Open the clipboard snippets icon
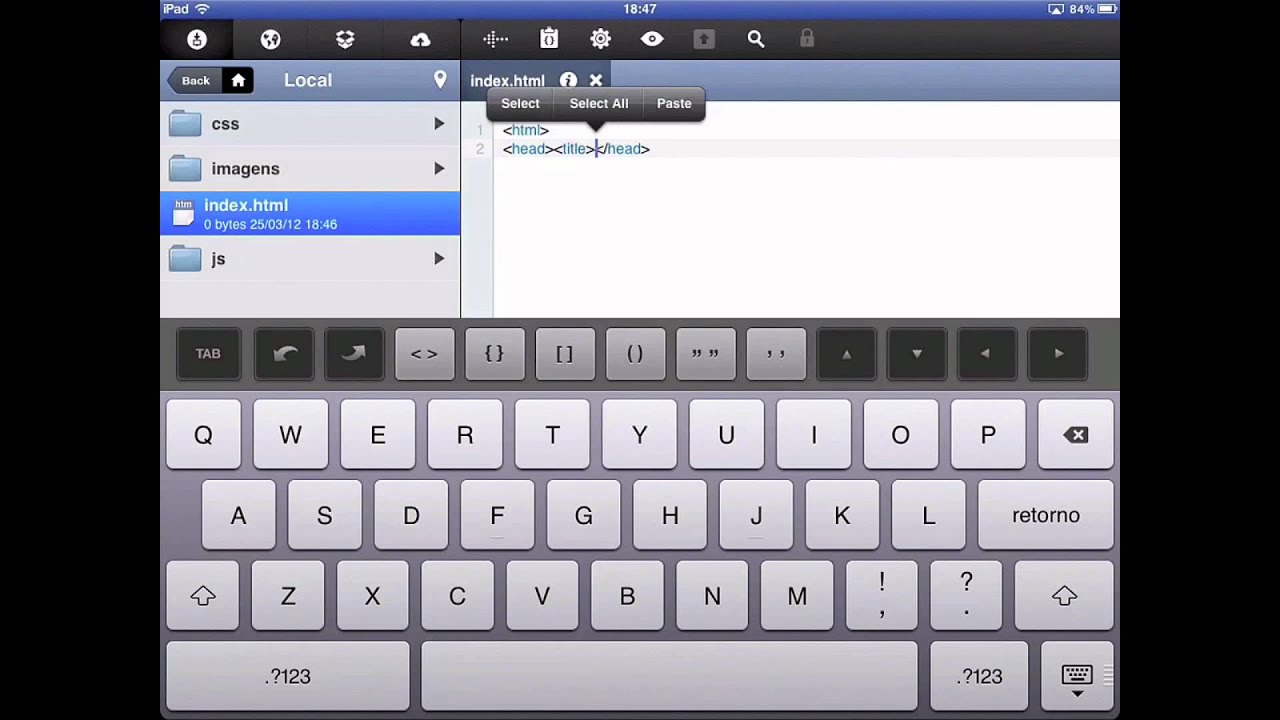 click(549, 39)
